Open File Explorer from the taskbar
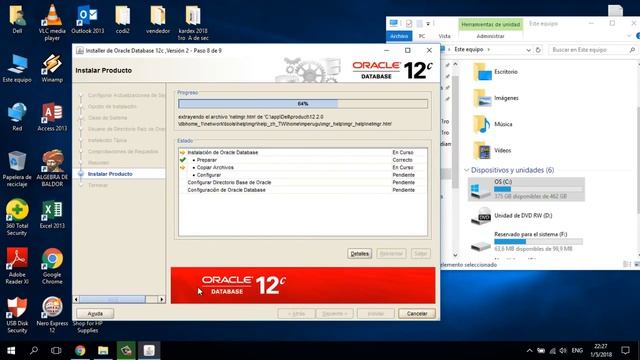 103,350
